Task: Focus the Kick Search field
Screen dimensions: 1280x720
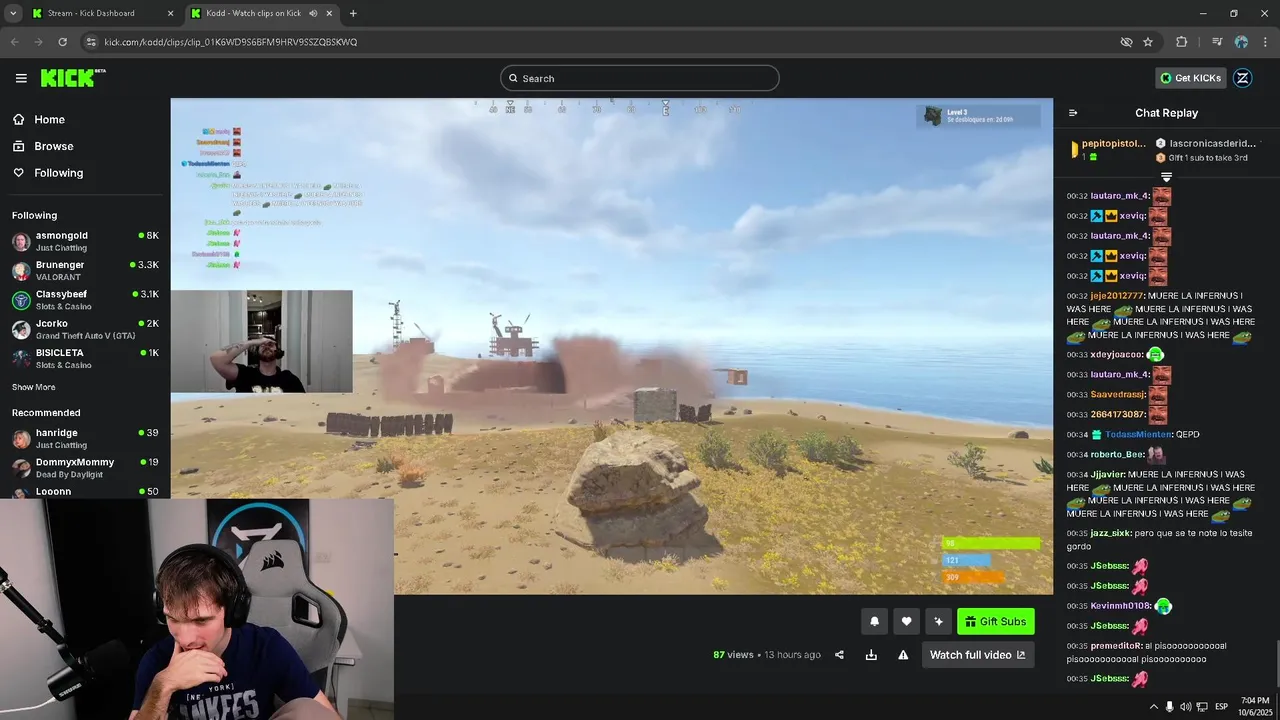Action: click(640, 78)
